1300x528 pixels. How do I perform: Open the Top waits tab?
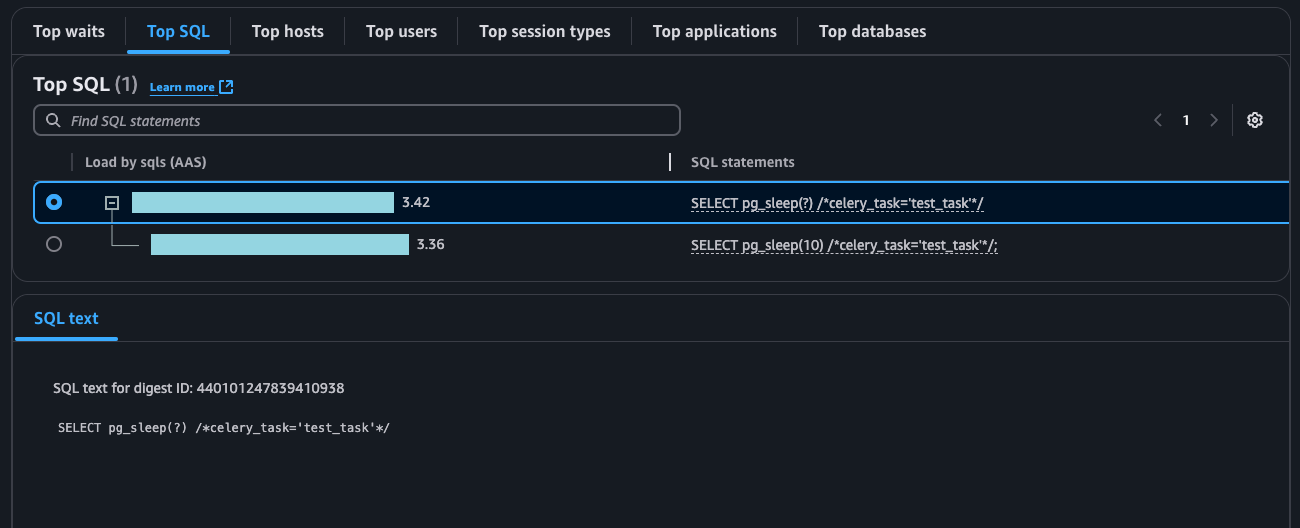click(69, 31)
